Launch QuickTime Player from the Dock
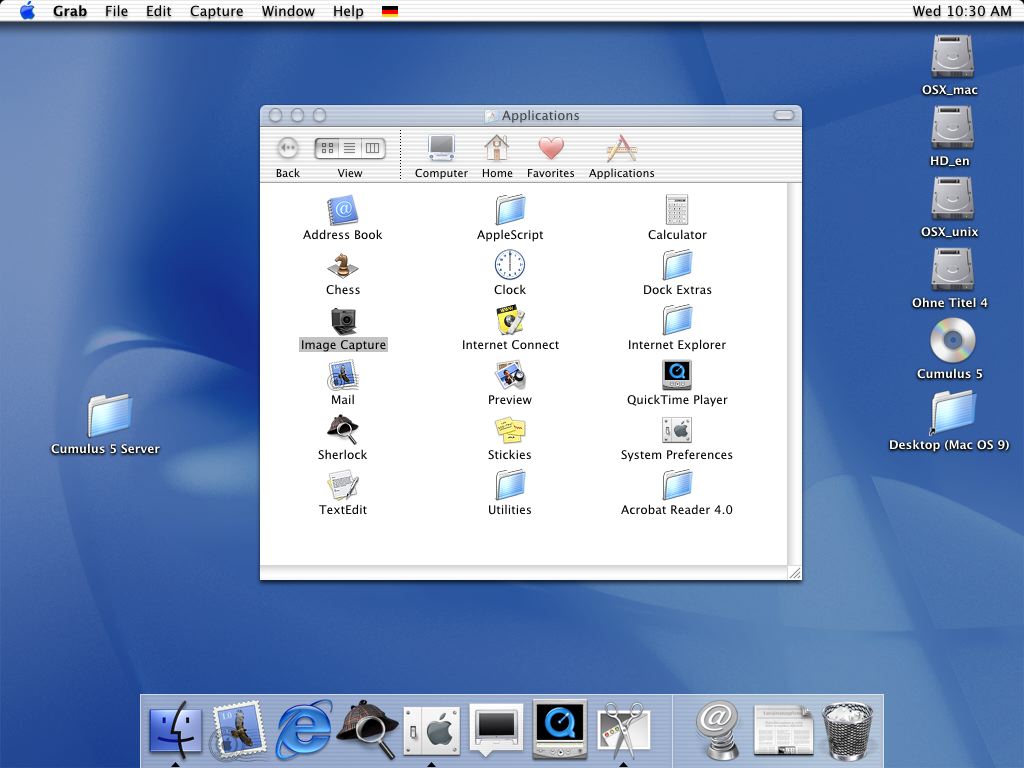 [560, 729]
